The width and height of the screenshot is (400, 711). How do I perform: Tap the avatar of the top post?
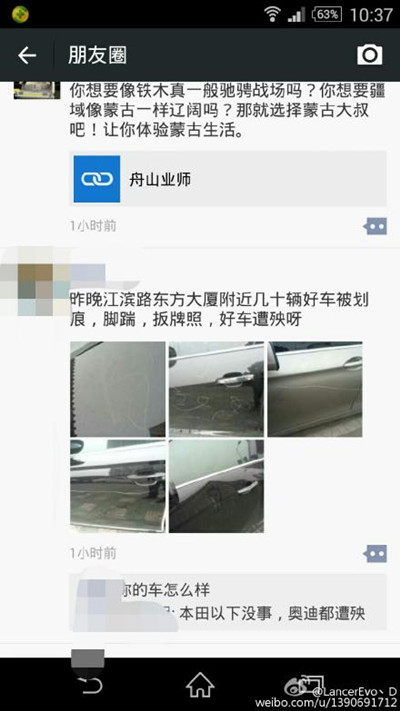(x=37, y=90)
